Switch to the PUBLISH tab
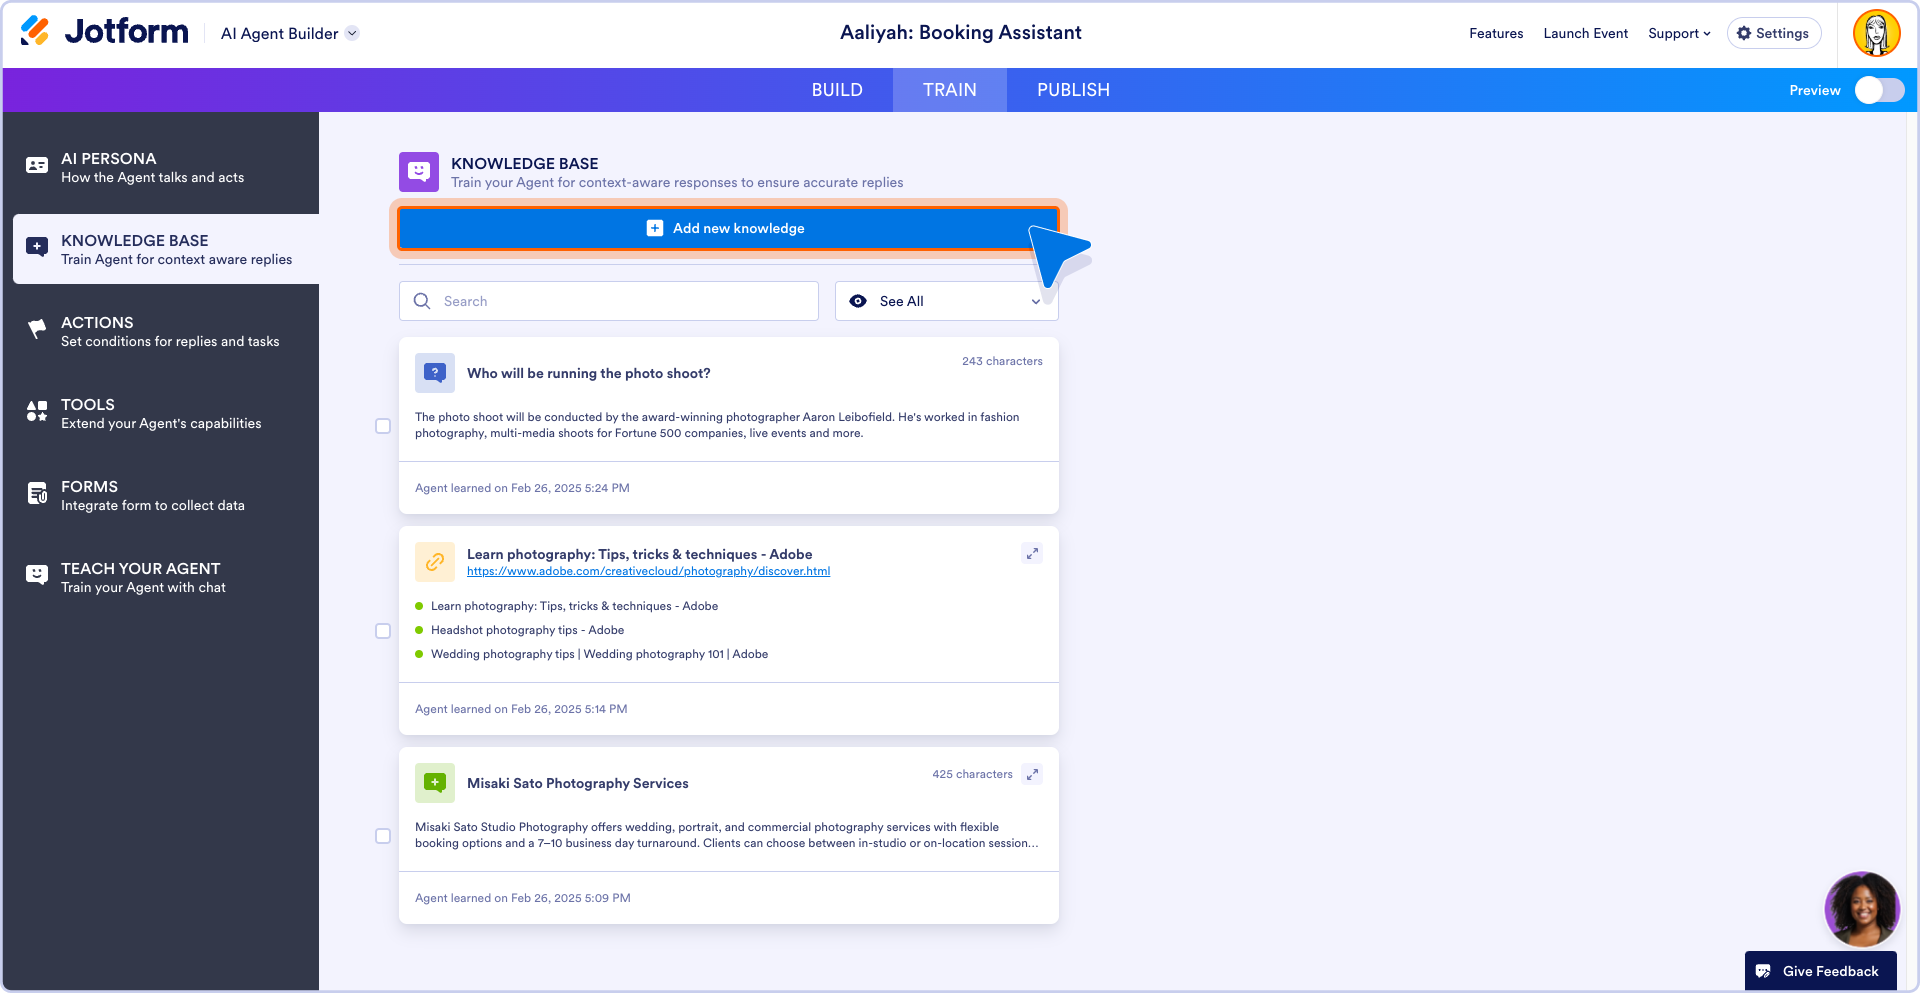 [x=1073, y=90]
